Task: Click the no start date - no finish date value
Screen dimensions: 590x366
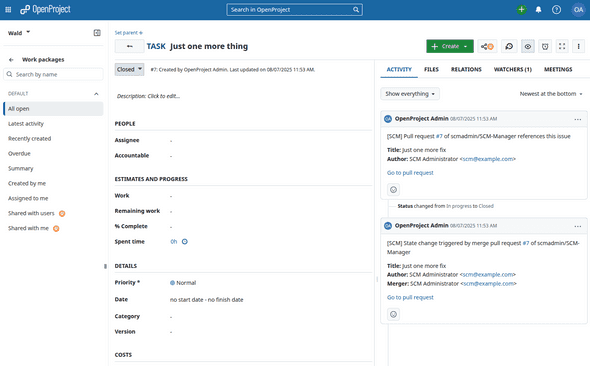Action: 207,300
